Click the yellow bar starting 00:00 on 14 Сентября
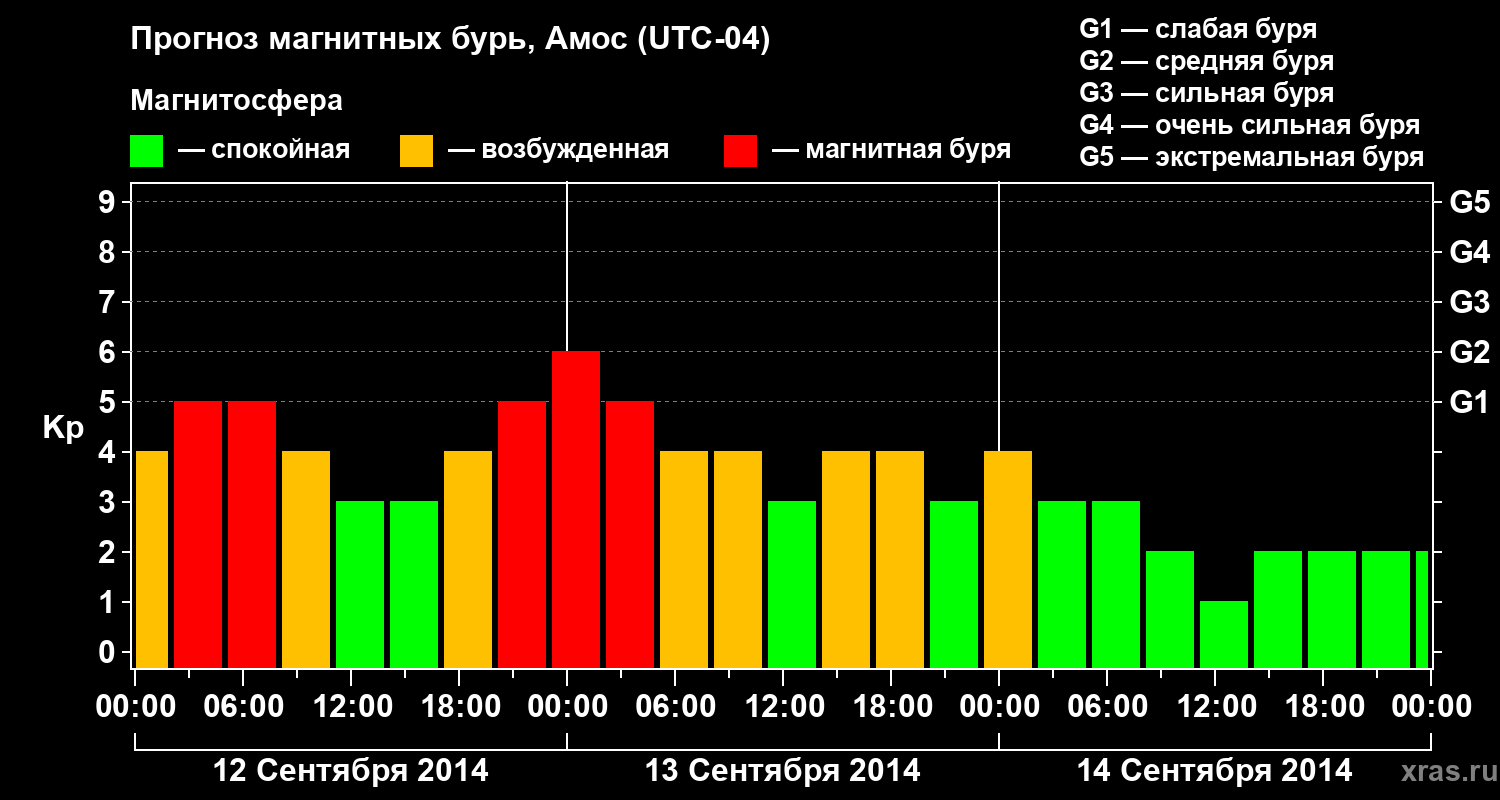Screen dimensions: 1500x800 click(x=1008, y=560)
